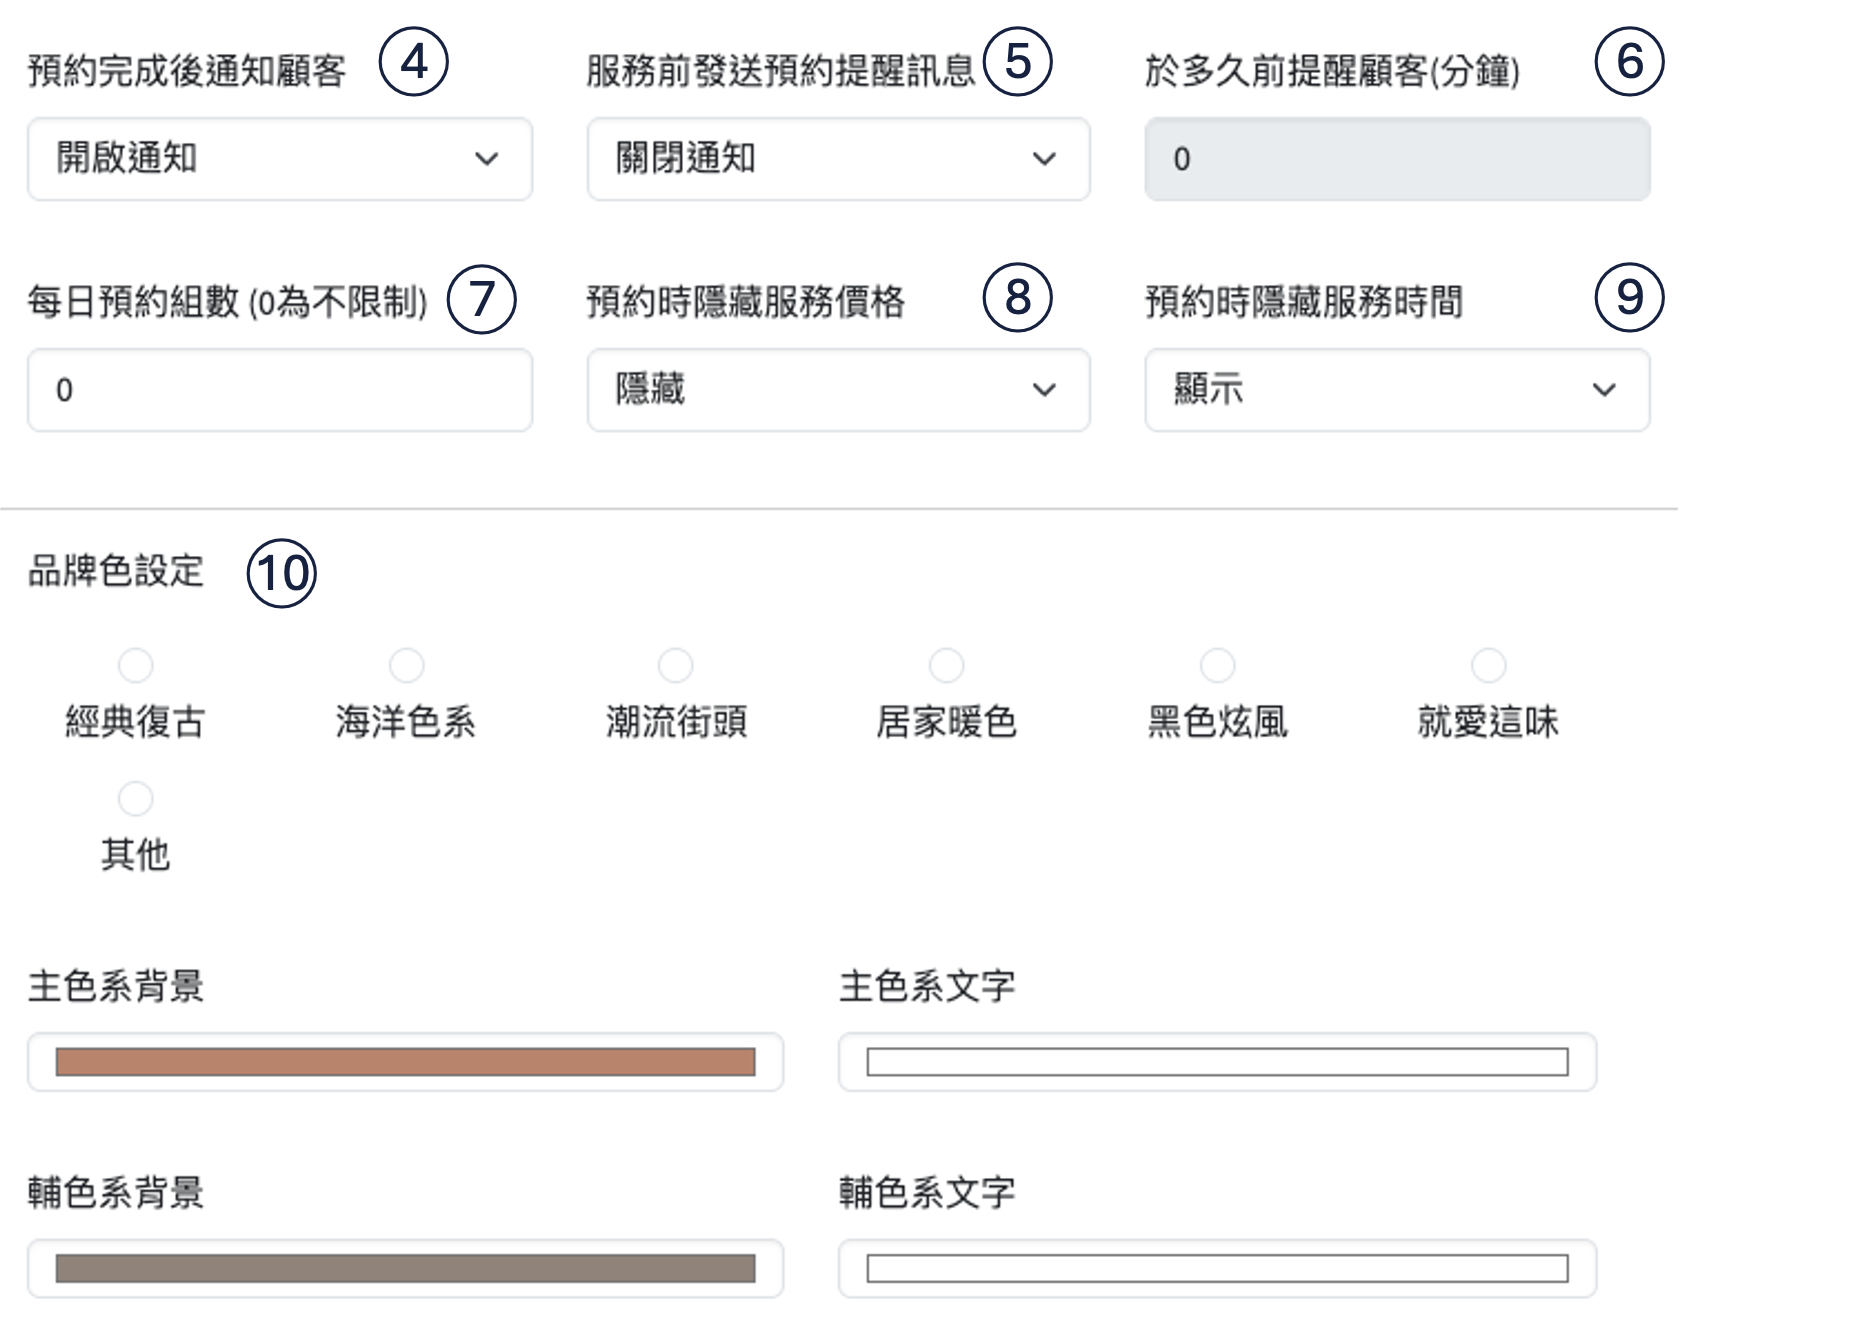Choose the 海洋色系 radio option
This screenshot has width=1870, height=1332.
pyautogui.click(x=406, y=665)
